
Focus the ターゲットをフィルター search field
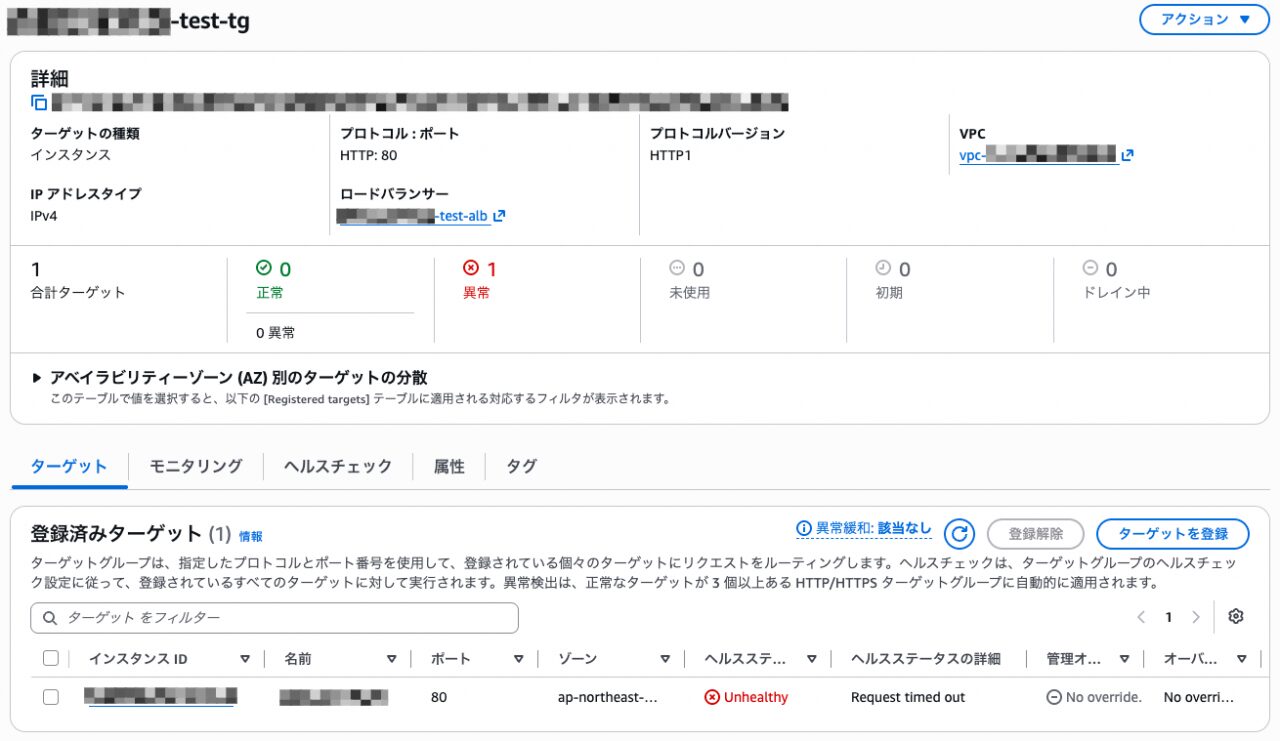[x=274, y=618]
